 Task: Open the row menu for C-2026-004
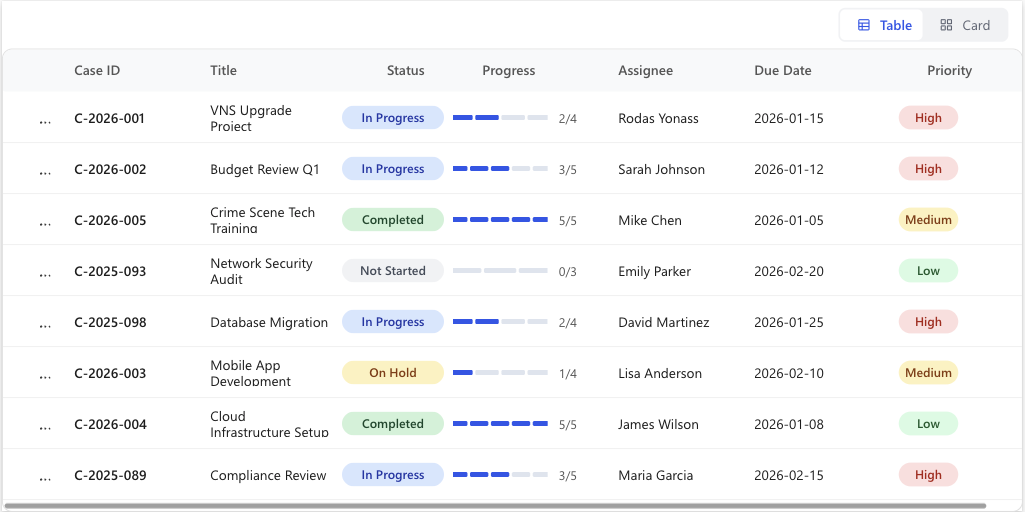44,425
